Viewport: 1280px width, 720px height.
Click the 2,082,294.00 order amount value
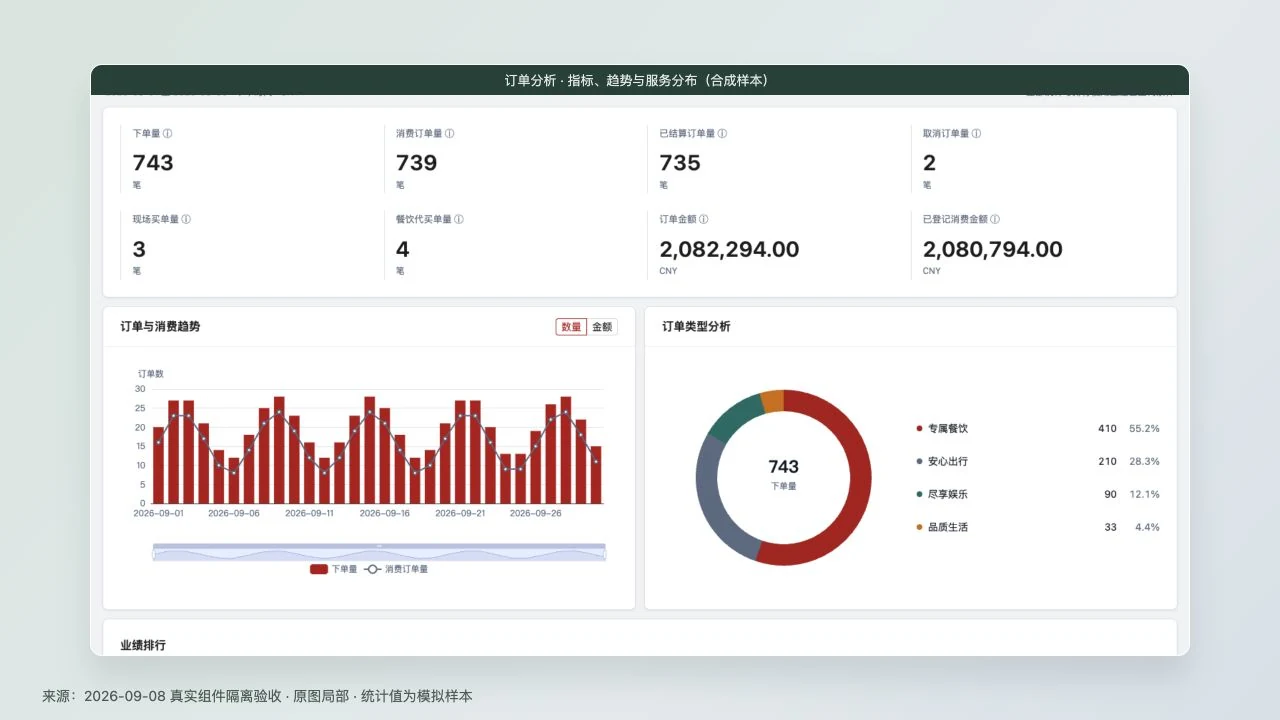coord(730,249)
